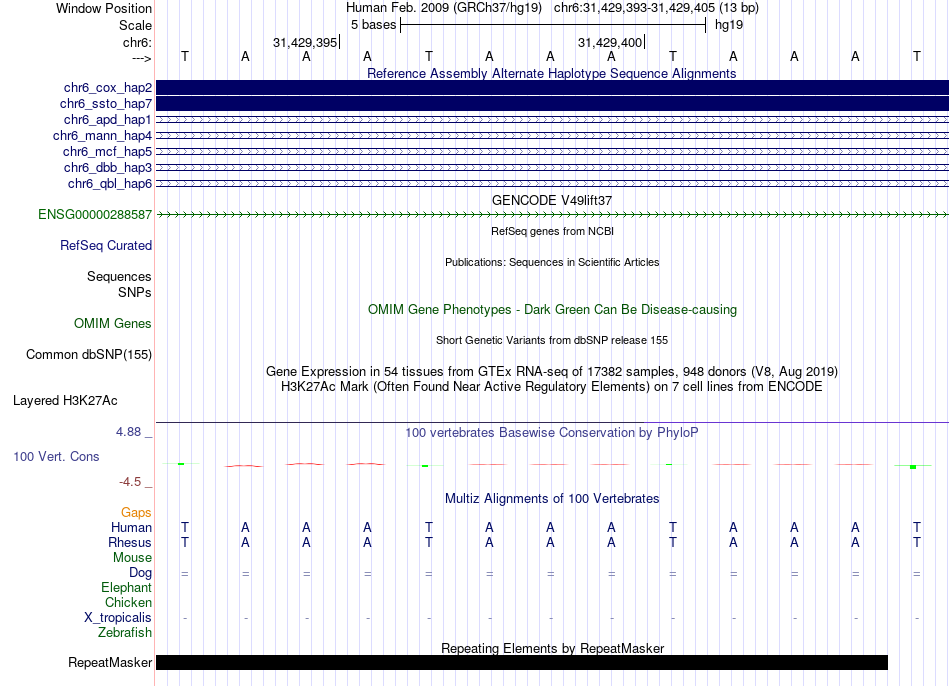Viewport: 950px width, 686px height.
Task: Open the Reference Assembly Alternate Haplotype Sequence Alignments title
Action: coord(552,73)
